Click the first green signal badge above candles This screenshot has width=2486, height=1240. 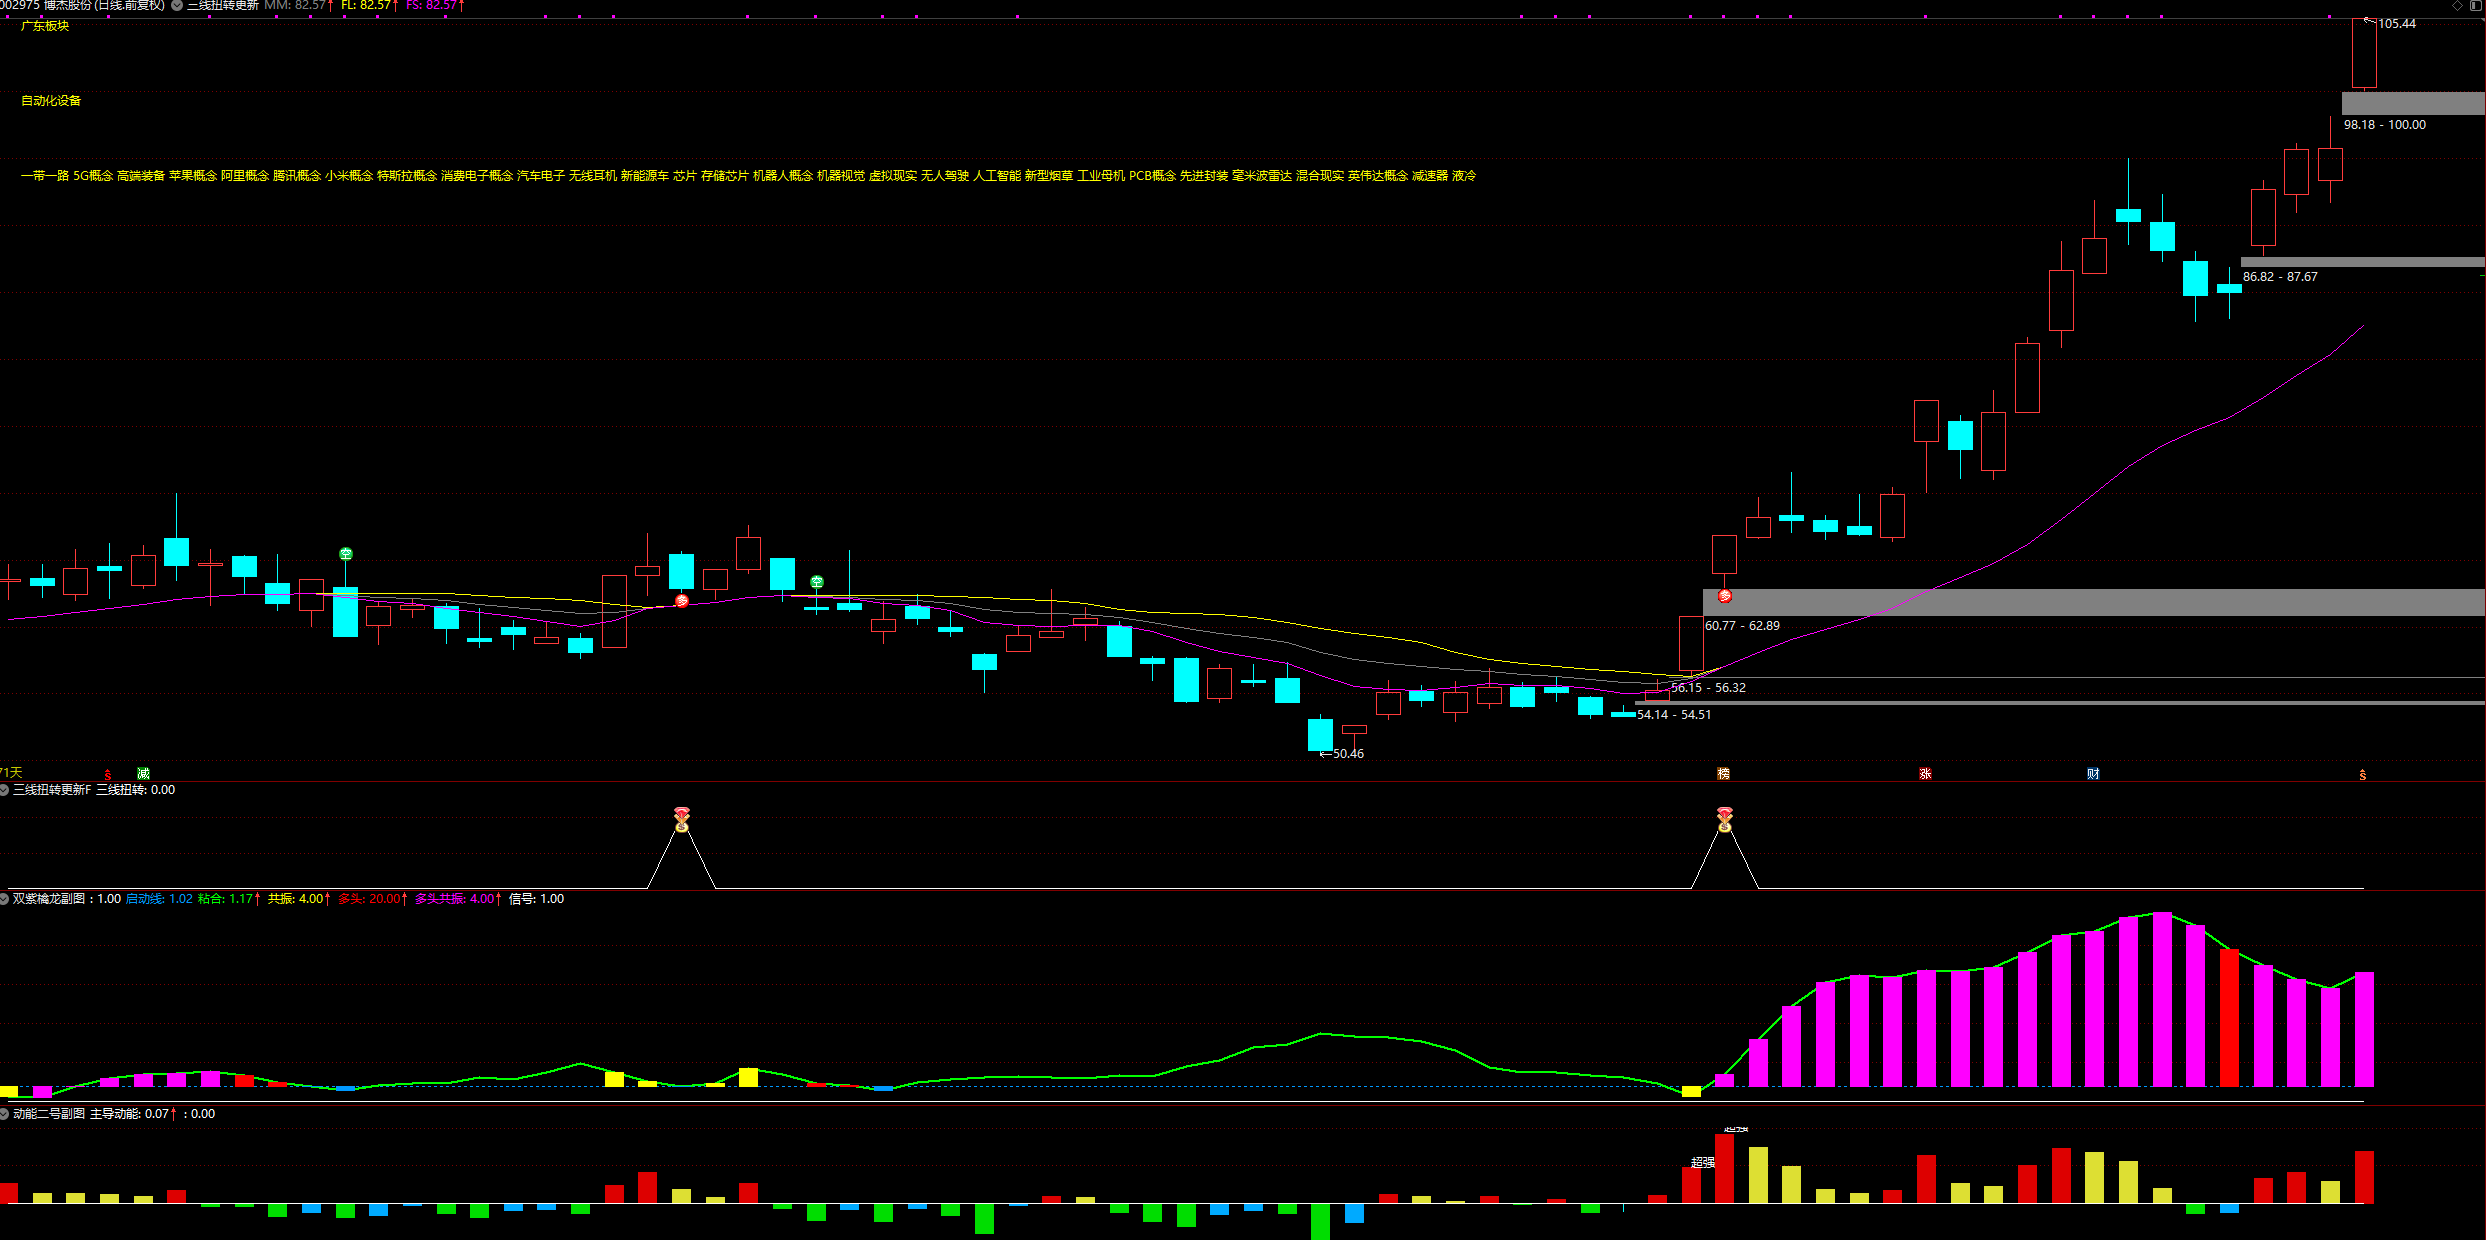click(346, 554)
